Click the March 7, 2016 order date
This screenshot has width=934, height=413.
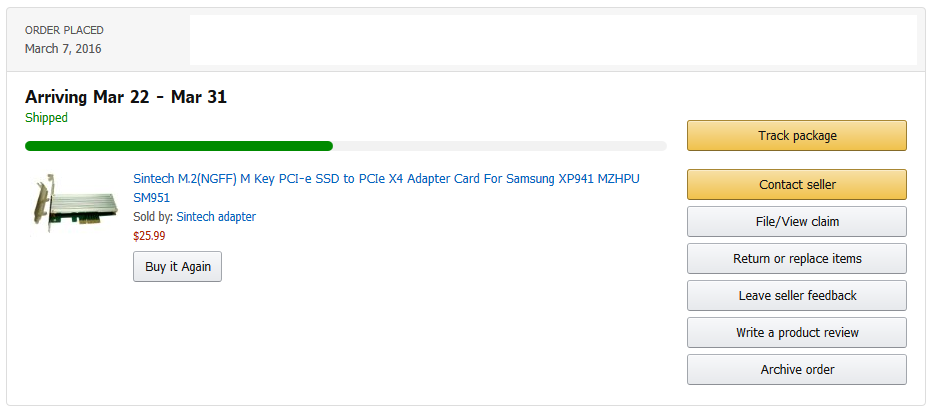click(x=63, y=49)
